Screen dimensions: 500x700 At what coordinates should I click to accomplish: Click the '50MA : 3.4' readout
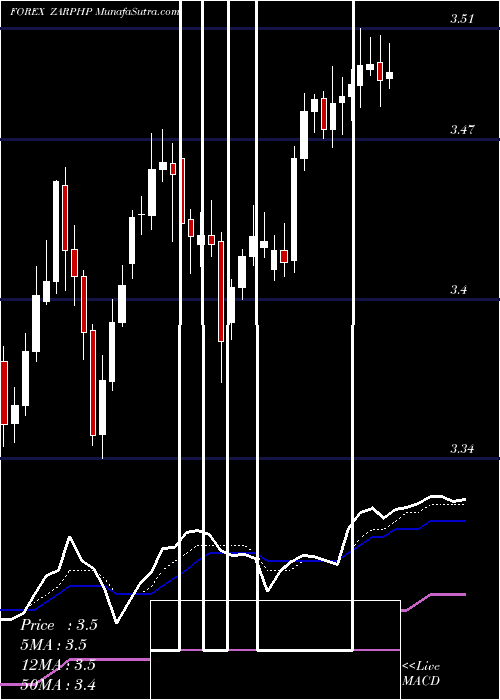coord(58,684)
